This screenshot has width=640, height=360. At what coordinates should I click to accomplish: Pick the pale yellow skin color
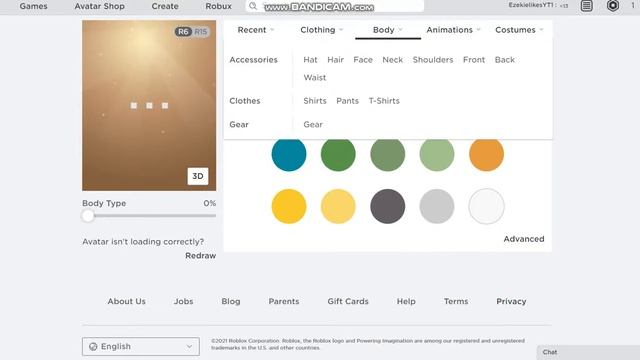tap(338, 206)
